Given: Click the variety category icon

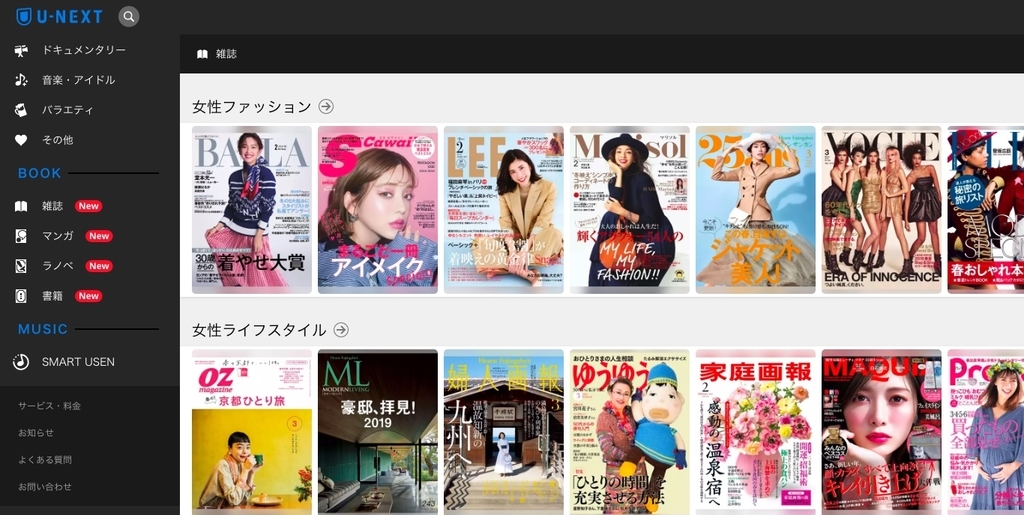Looking at the screenshot, I should click(22, 110).
